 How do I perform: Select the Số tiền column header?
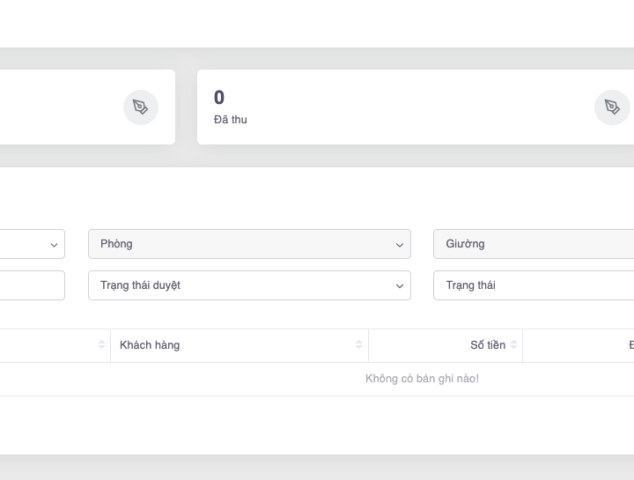(486, 345)
